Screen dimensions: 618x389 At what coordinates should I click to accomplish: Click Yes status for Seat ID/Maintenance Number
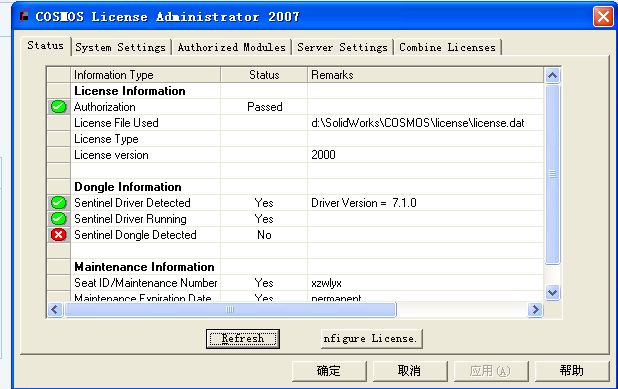tap(264, 283)
